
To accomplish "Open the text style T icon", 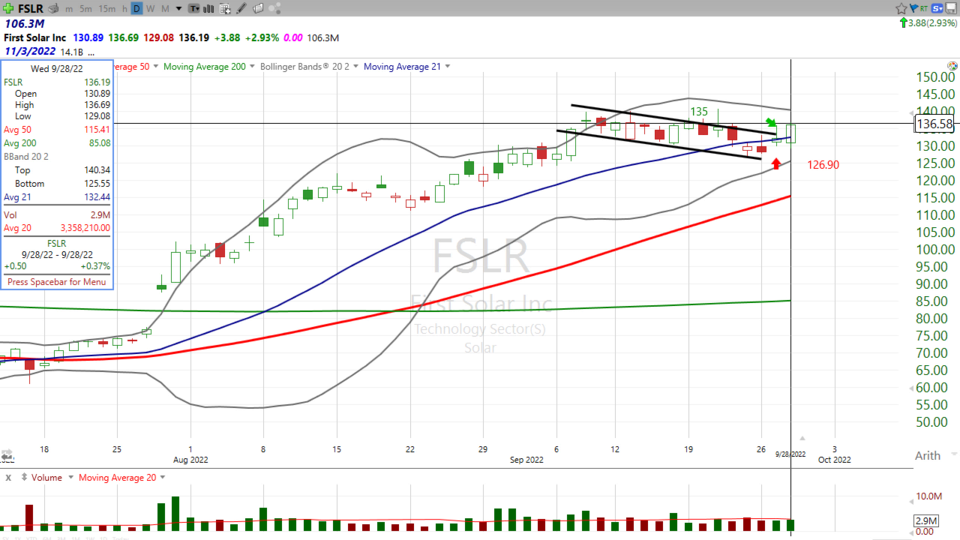I will (193, 9).
